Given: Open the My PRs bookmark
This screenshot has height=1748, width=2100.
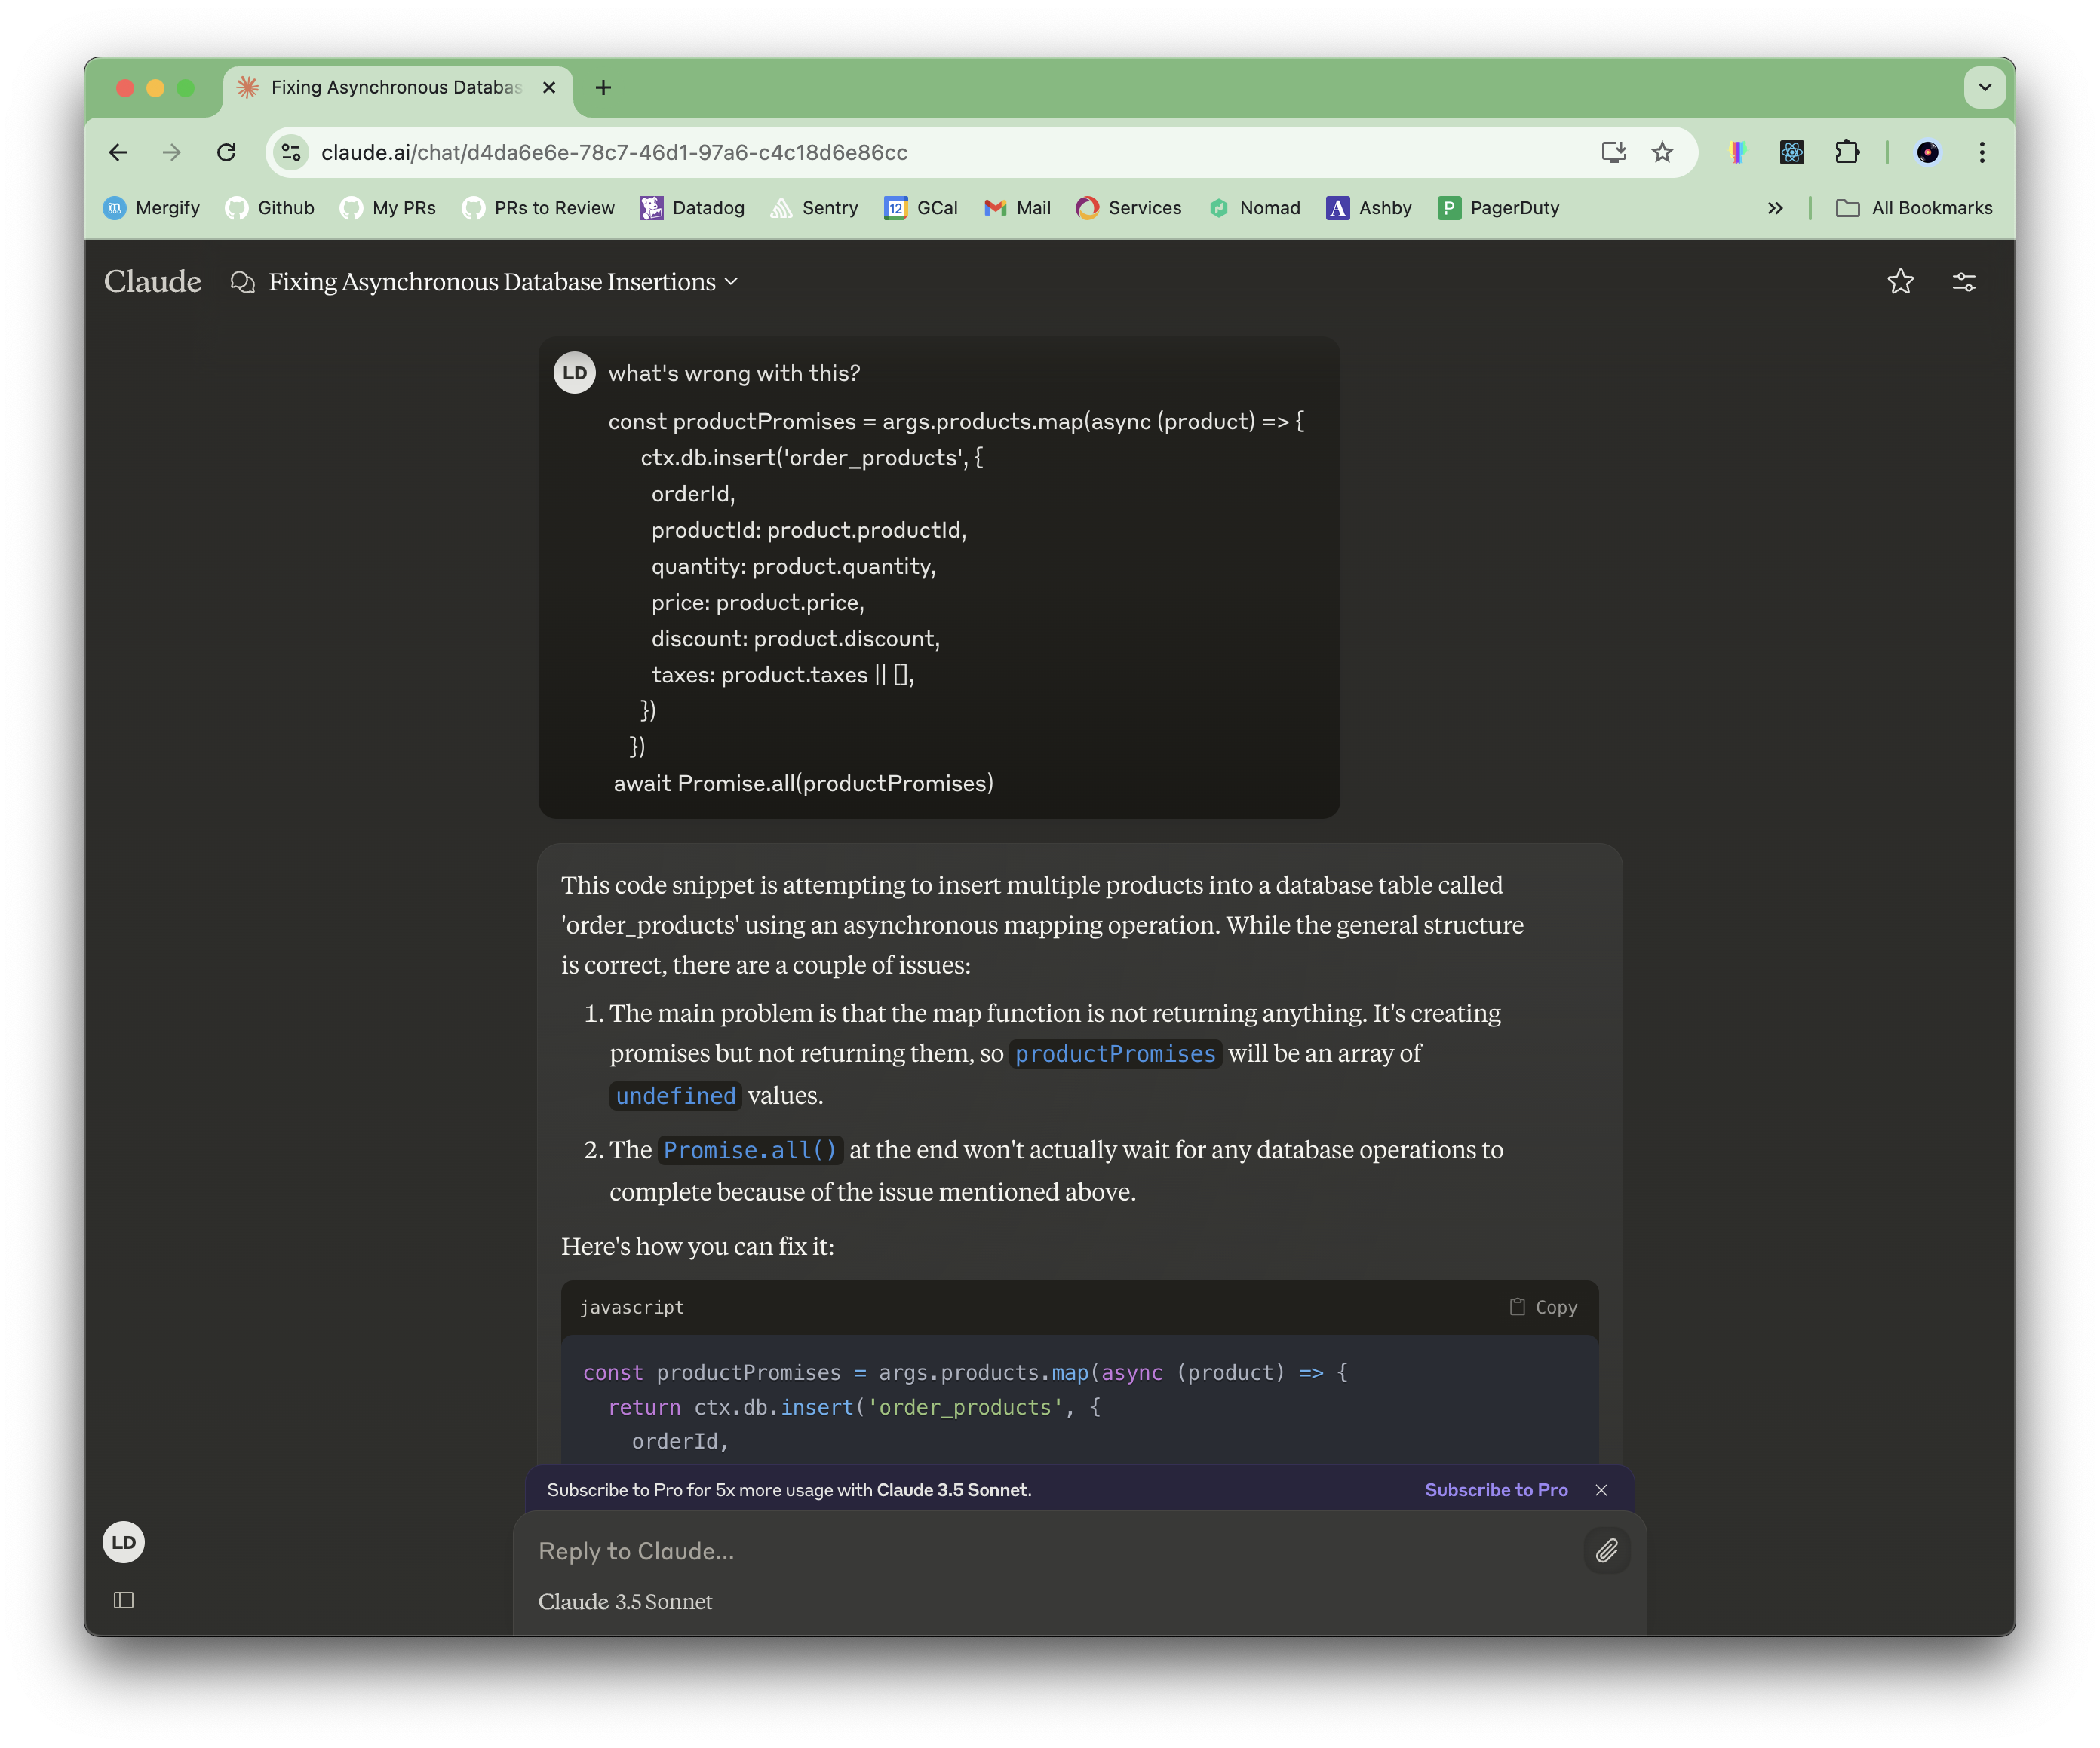Looking at the screenshot, I should coord(388,208).
